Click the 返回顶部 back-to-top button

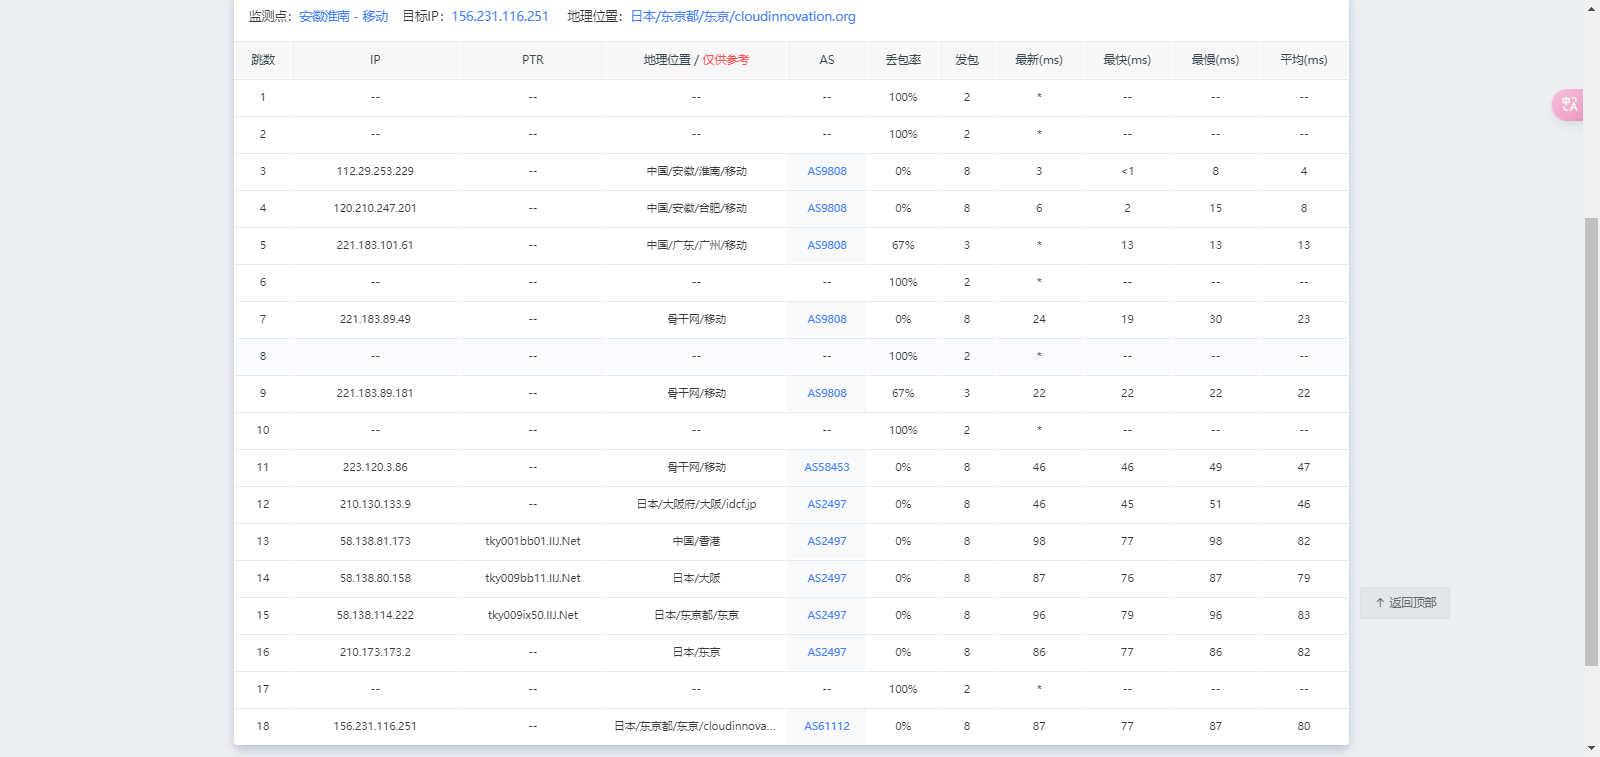click(x=1404, y=603)
